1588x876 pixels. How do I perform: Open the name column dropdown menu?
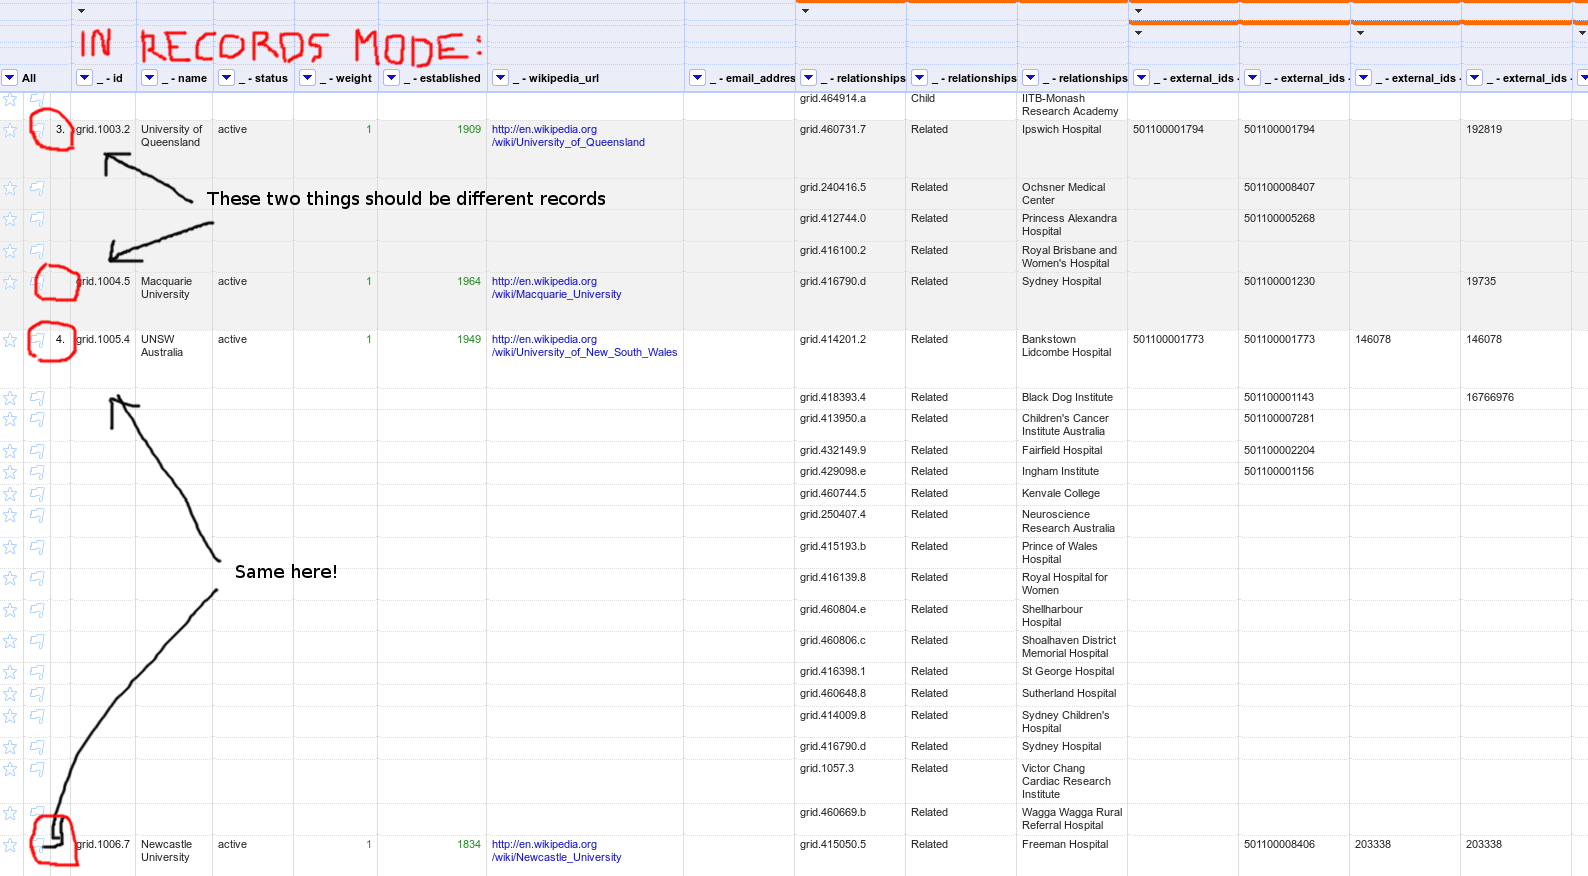coord(150,78)
